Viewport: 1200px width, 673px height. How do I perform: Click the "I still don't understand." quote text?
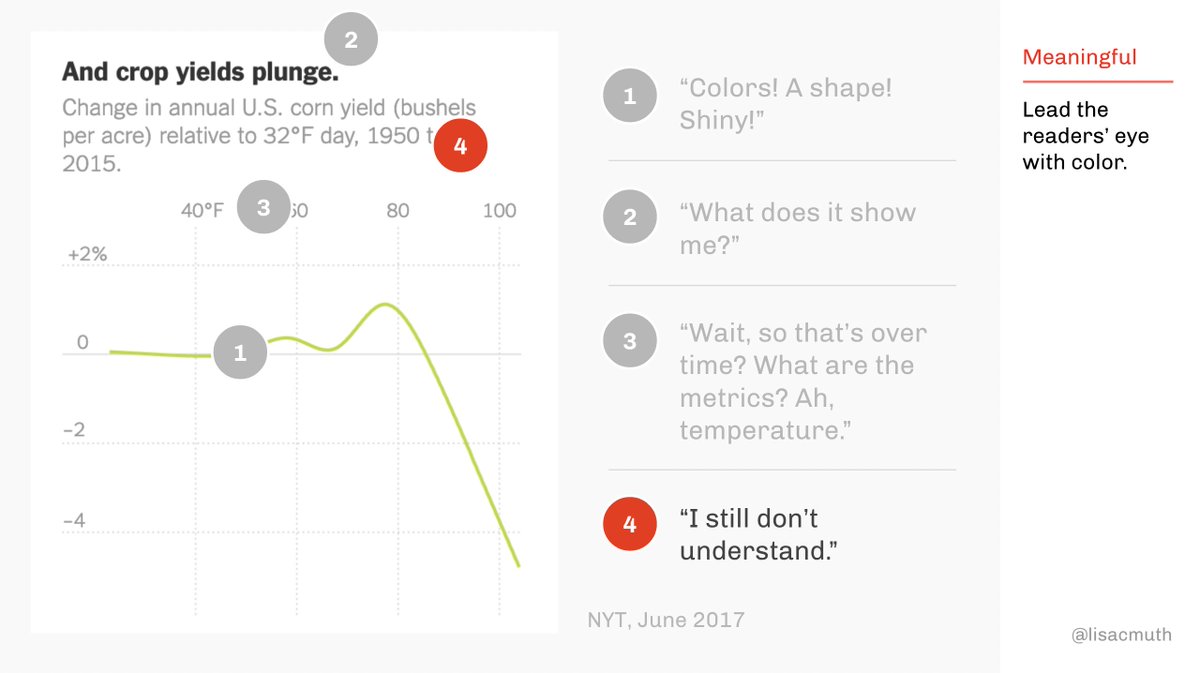(749, 534)
